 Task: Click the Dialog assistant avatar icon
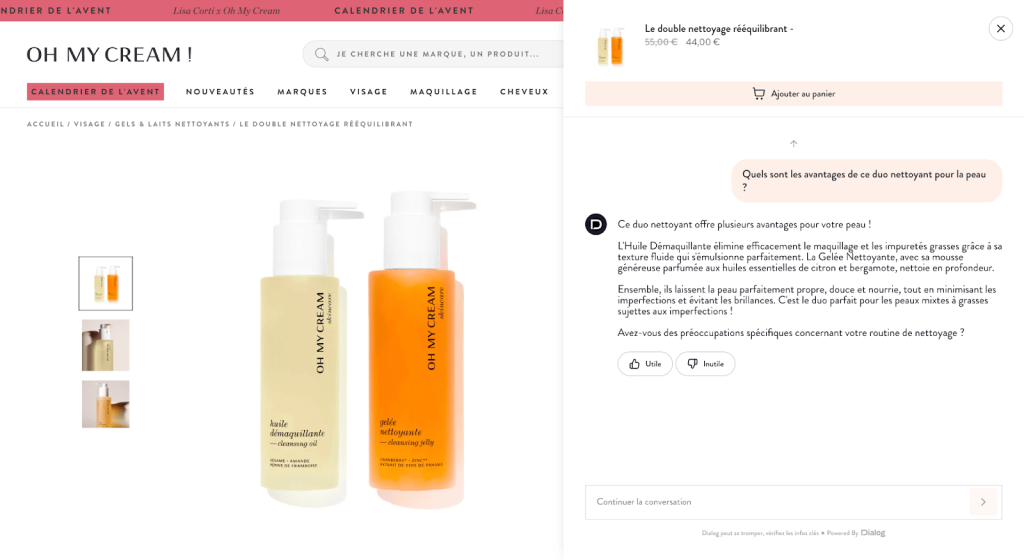[x=596, y=224]
